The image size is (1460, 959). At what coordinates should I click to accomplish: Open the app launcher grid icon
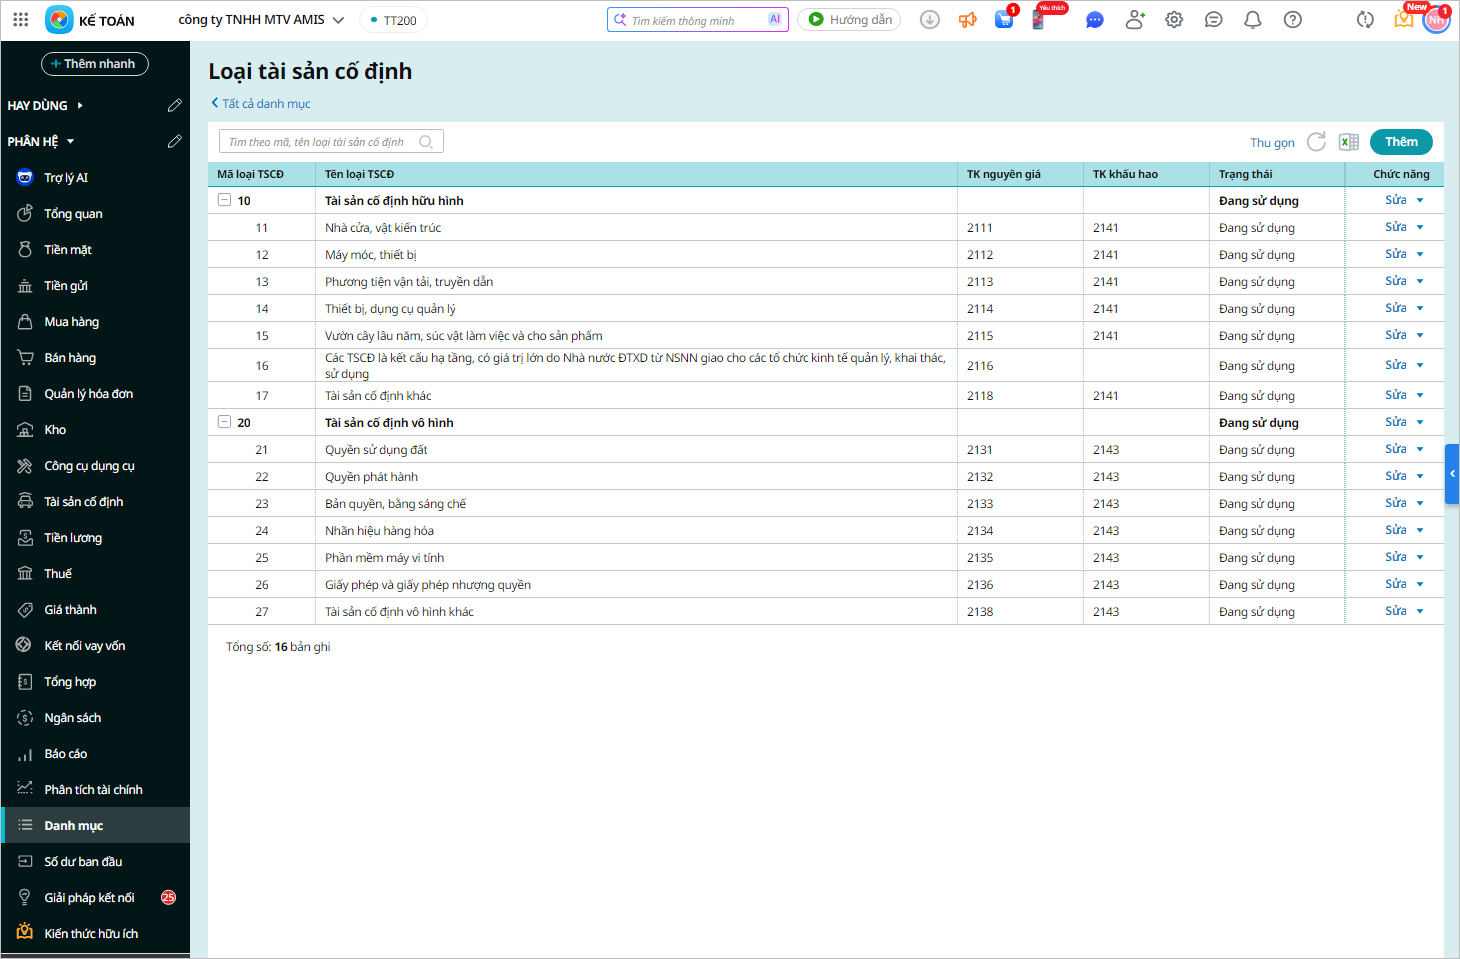21,20
